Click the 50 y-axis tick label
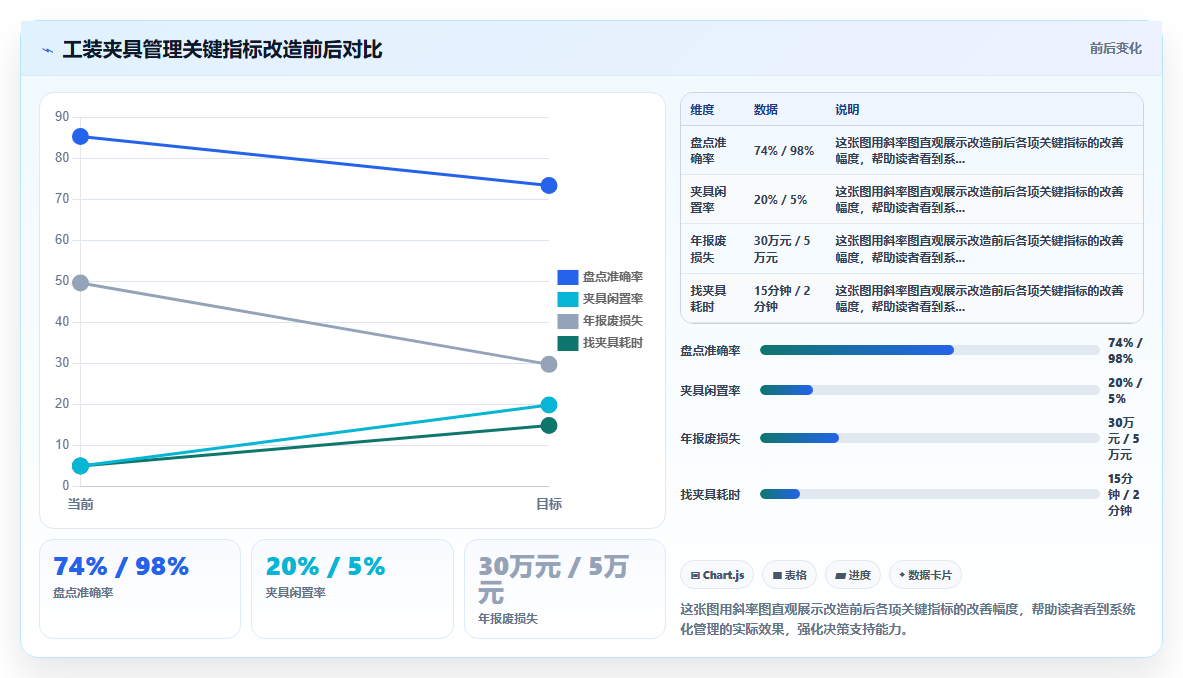1183x678 pixels. click(x=62, y=281)
